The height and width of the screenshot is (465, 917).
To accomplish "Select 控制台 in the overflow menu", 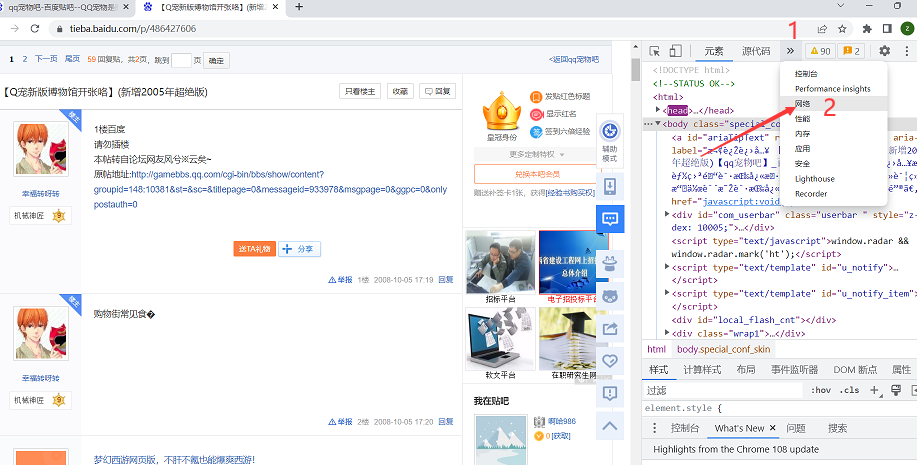I will point(833,74).
